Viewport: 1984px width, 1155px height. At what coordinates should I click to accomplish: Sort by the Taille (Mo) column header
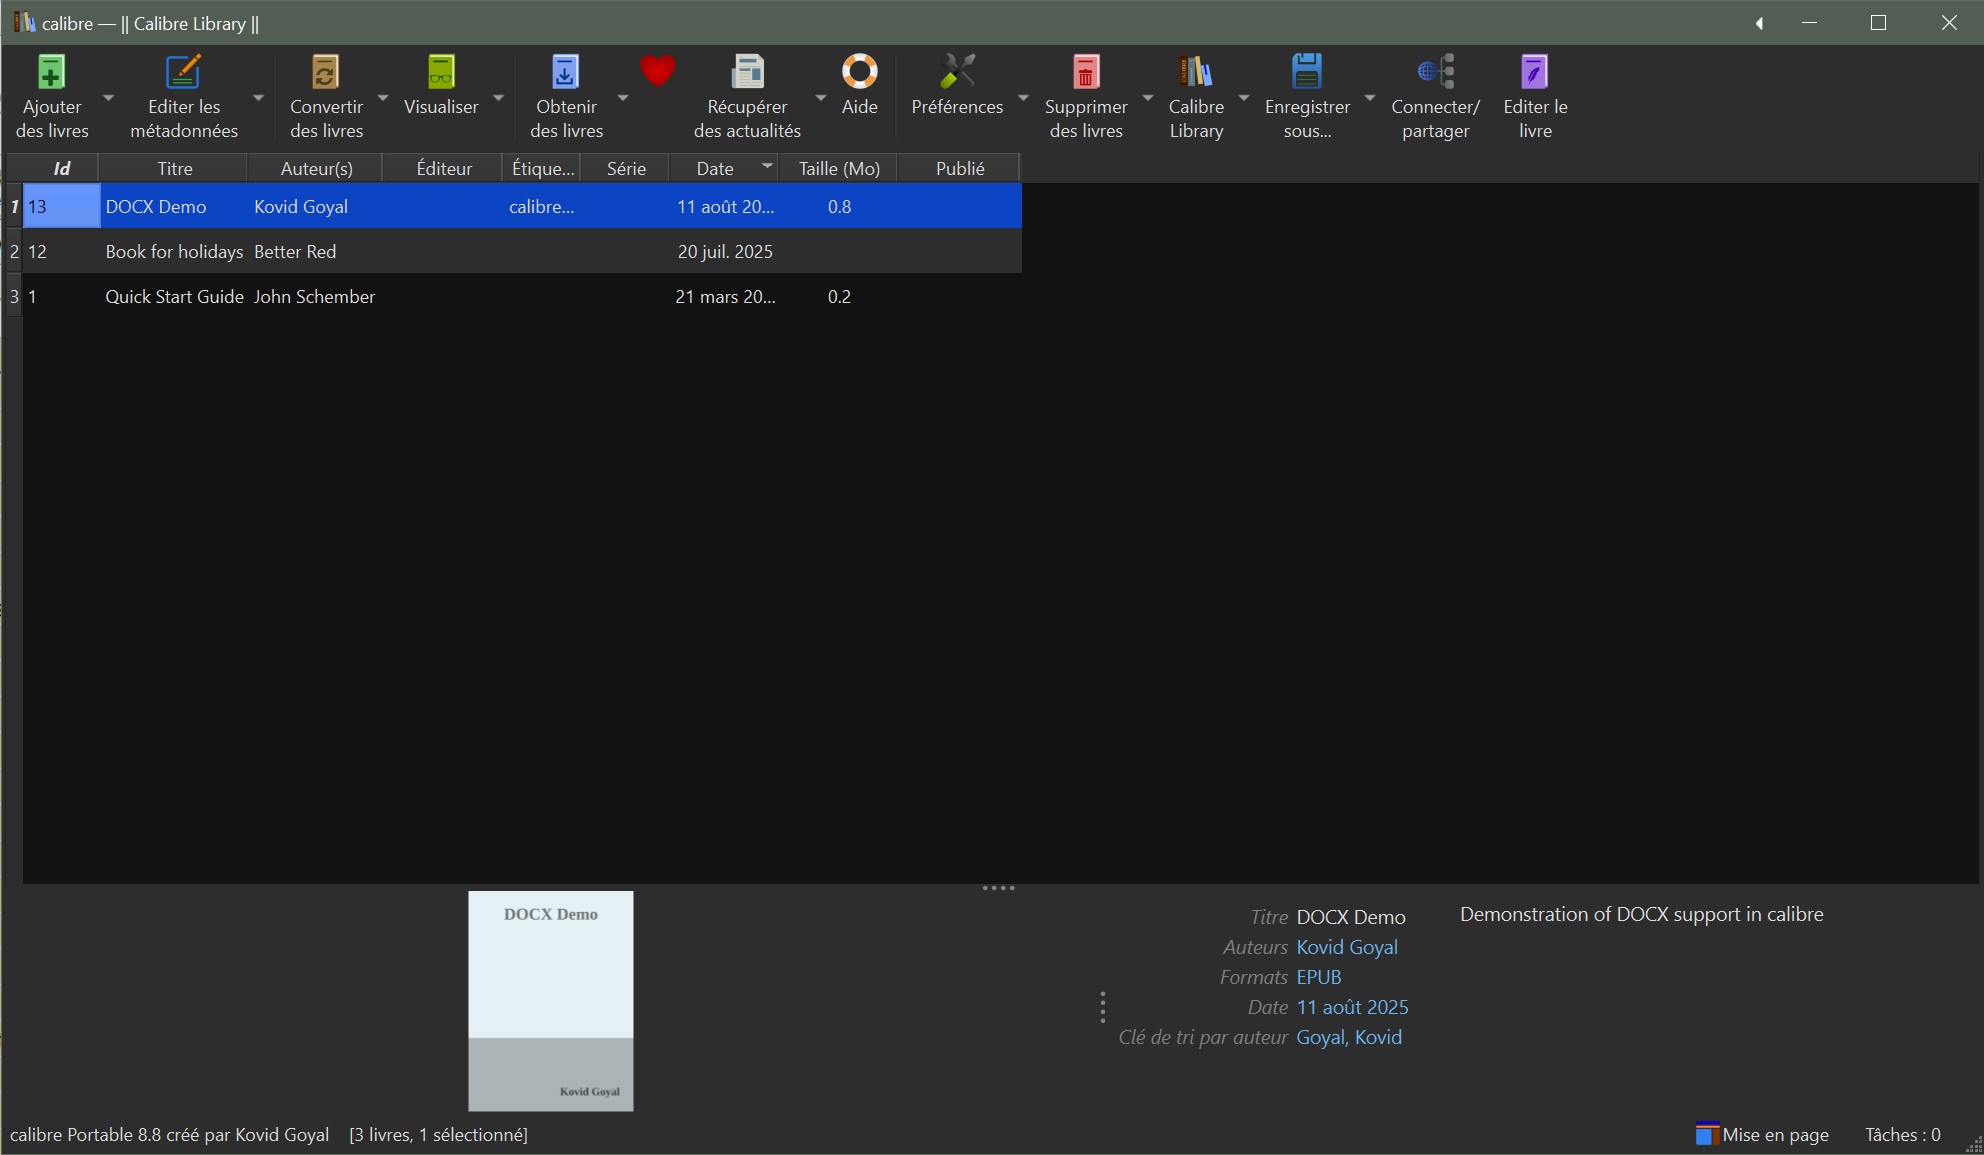click(x=838, y=168)
